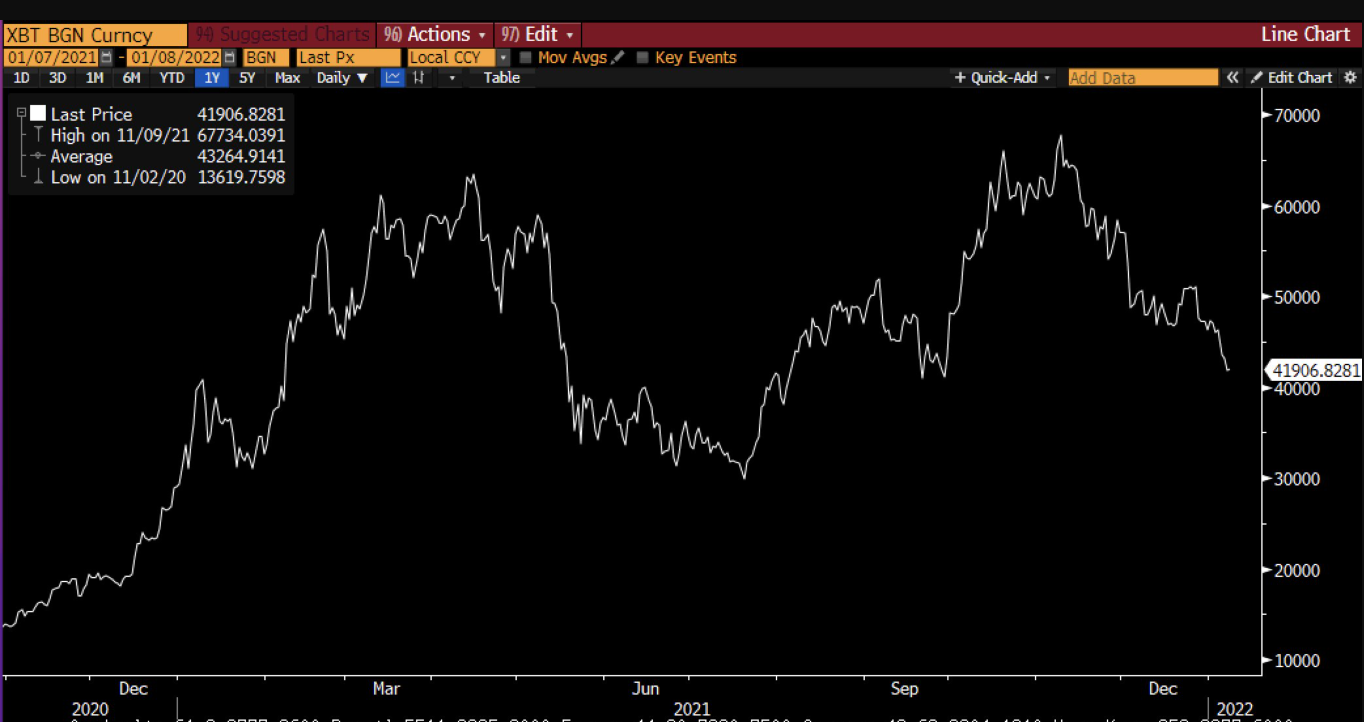This screenshot has height=722, width=1364.
Task: Enable the Key Events checkbox
Action: click(x=641, y=57)
